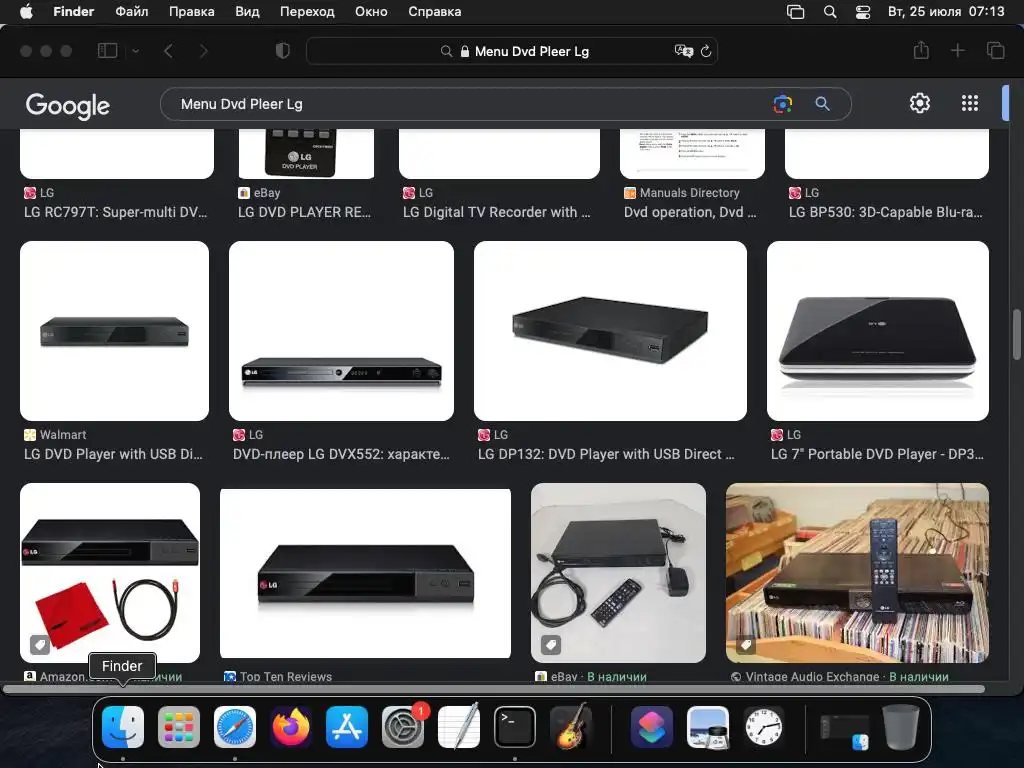Open Finder from the Dock
The width and height of the screenshot is (1024, 768).
click(x=123, y=727)
